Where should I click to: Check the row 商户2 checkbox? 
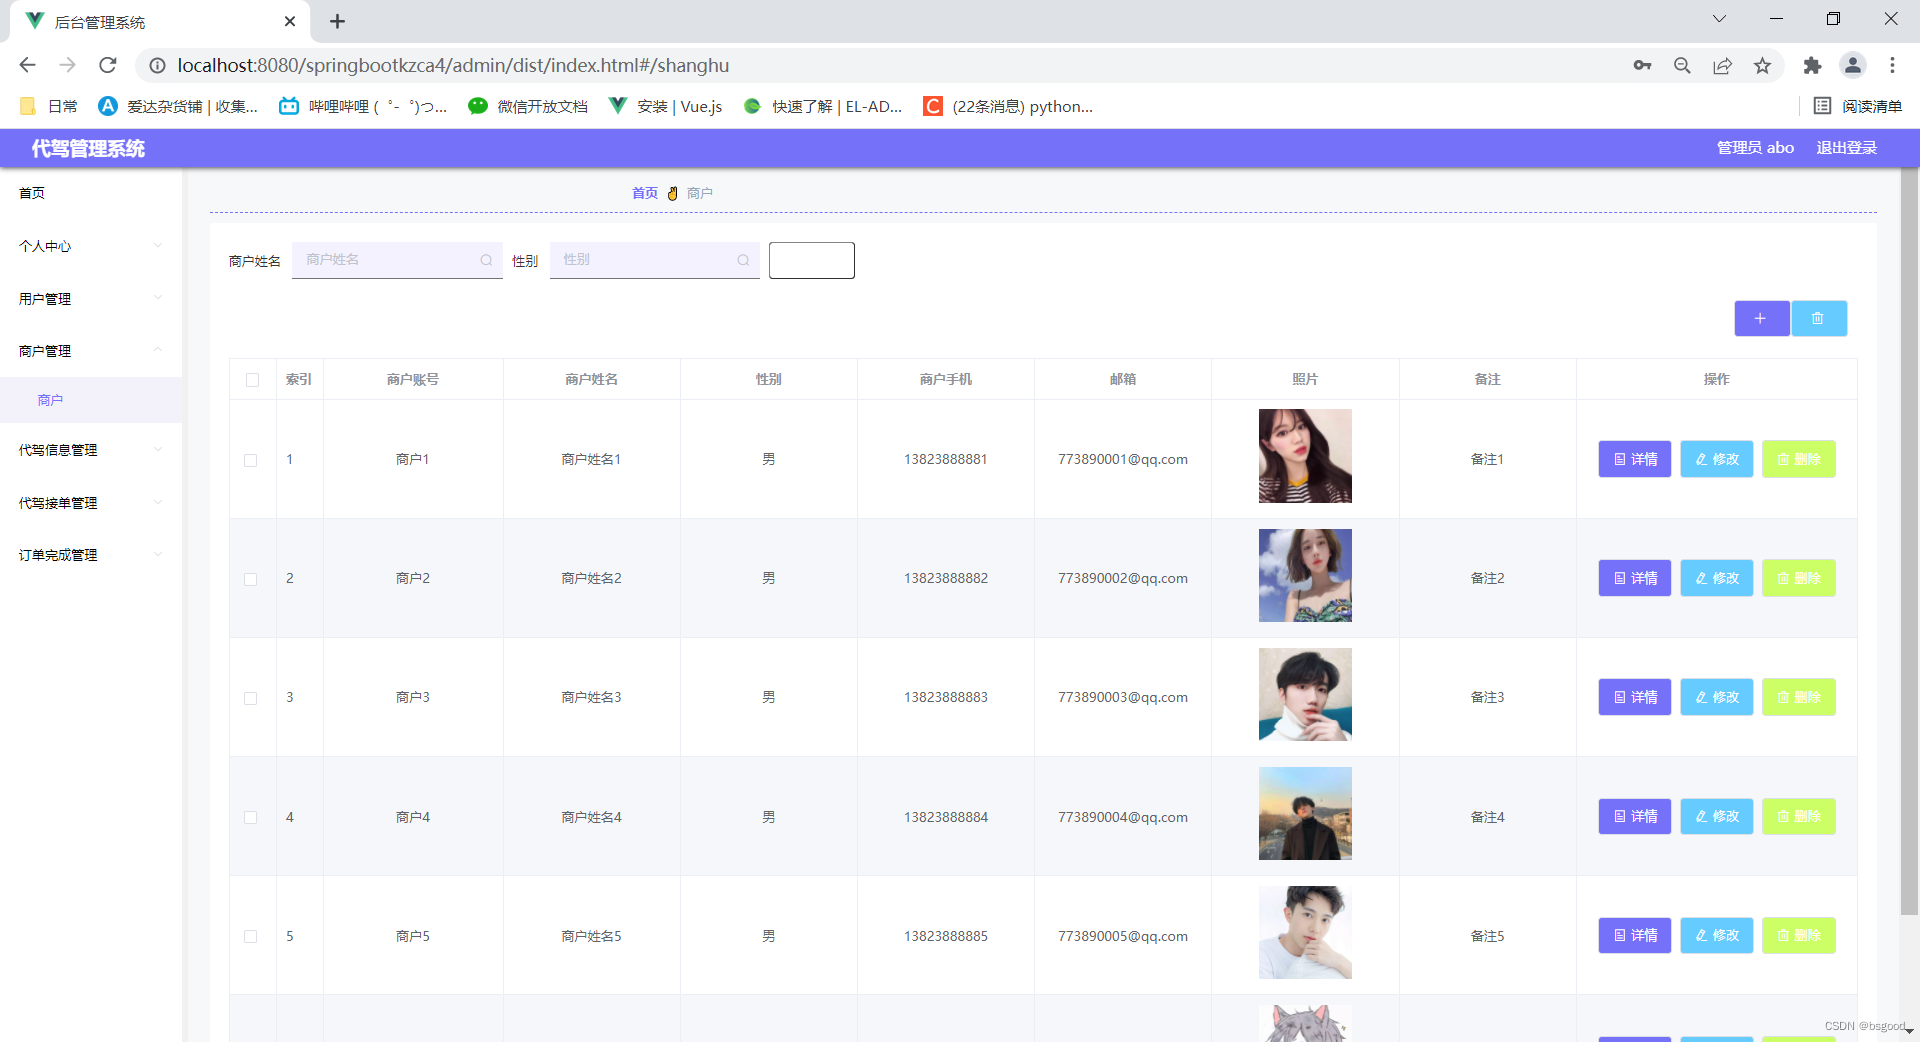pyautogui.click(x=251, y=579)
